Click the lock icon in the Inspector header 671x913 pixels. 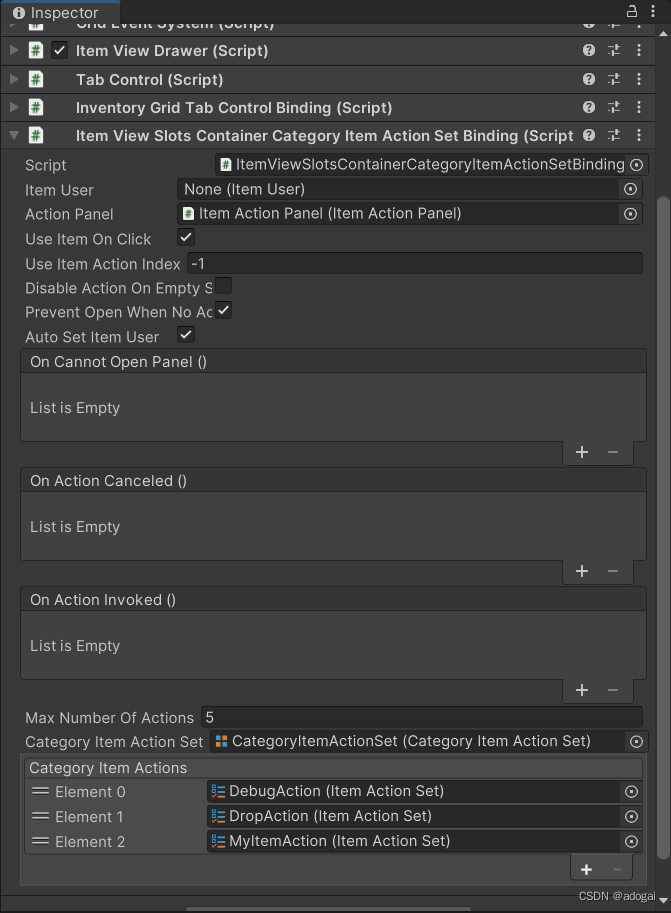pos(630,11)
